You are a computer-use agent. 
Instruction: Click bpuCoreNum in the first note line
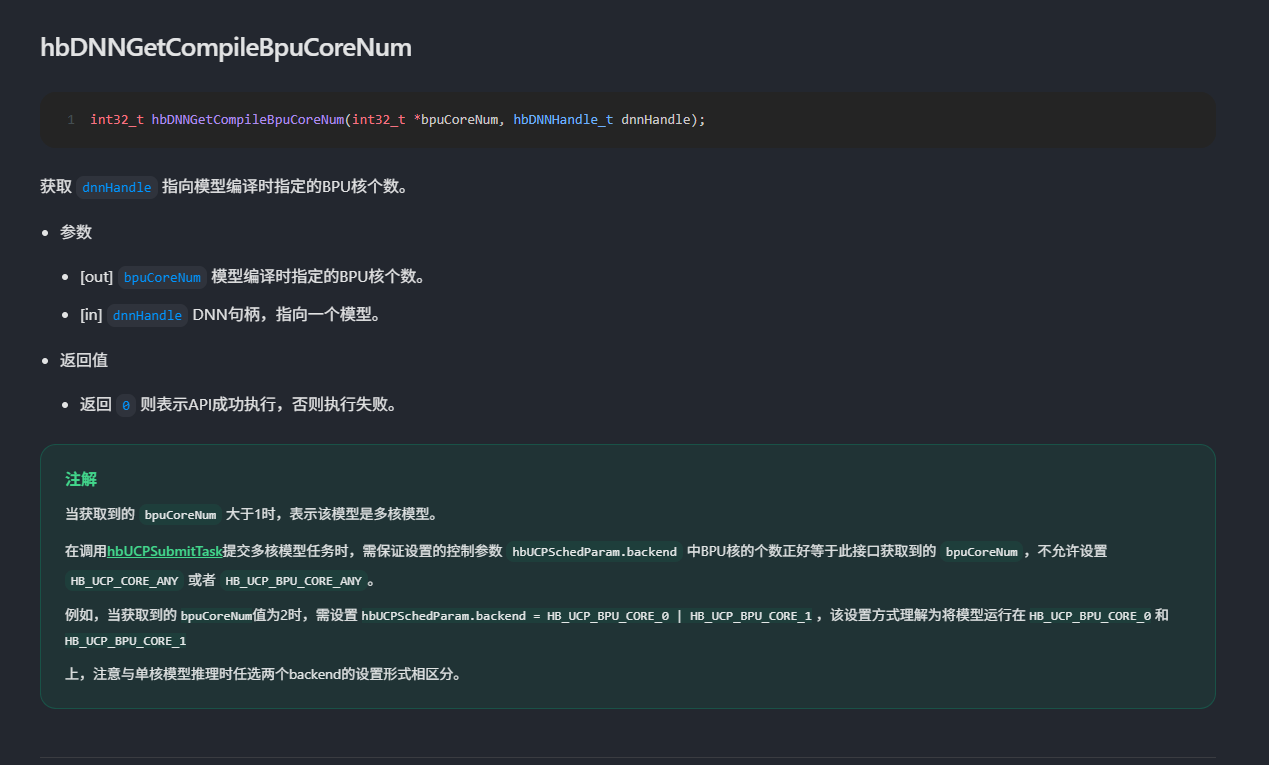180,515
